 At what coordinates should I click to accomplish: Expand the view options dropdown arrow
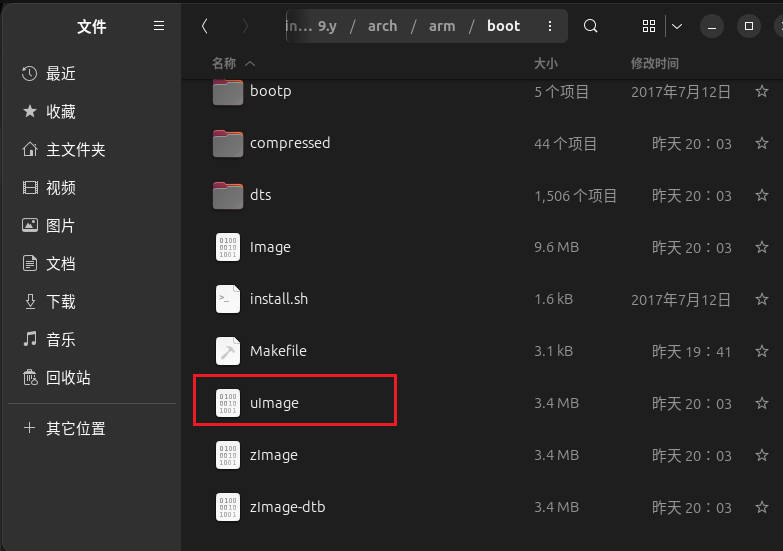coord(677,26)
